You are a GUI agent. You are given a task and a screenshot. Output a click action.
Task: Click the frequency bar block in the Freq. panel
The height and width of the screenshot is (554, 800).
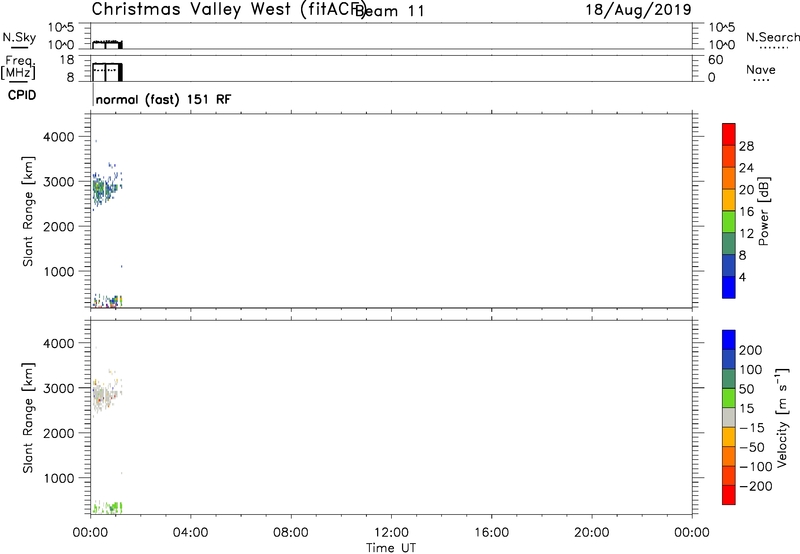[x=107, y=72]
